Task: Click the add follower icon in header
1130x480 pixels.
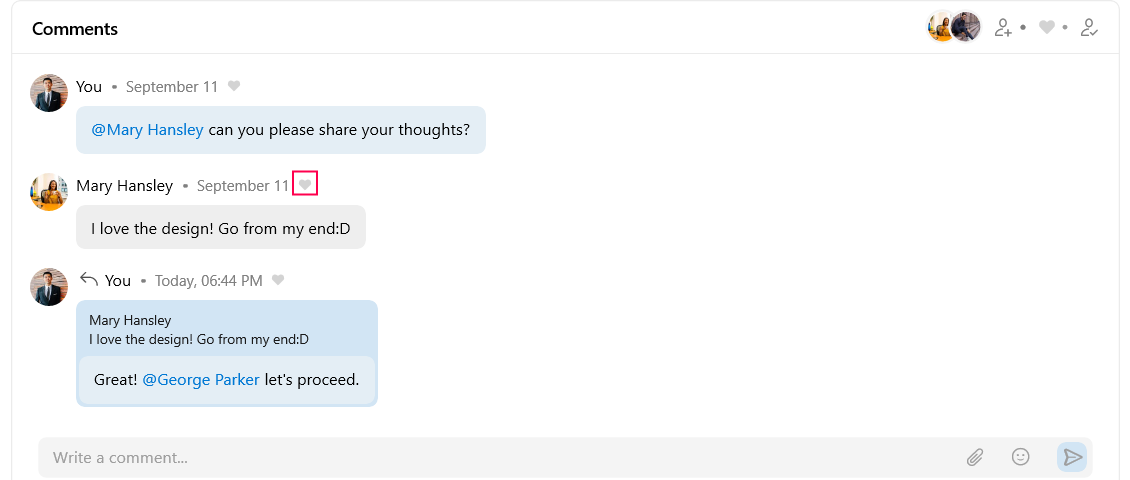Action: click(1004, 28)
